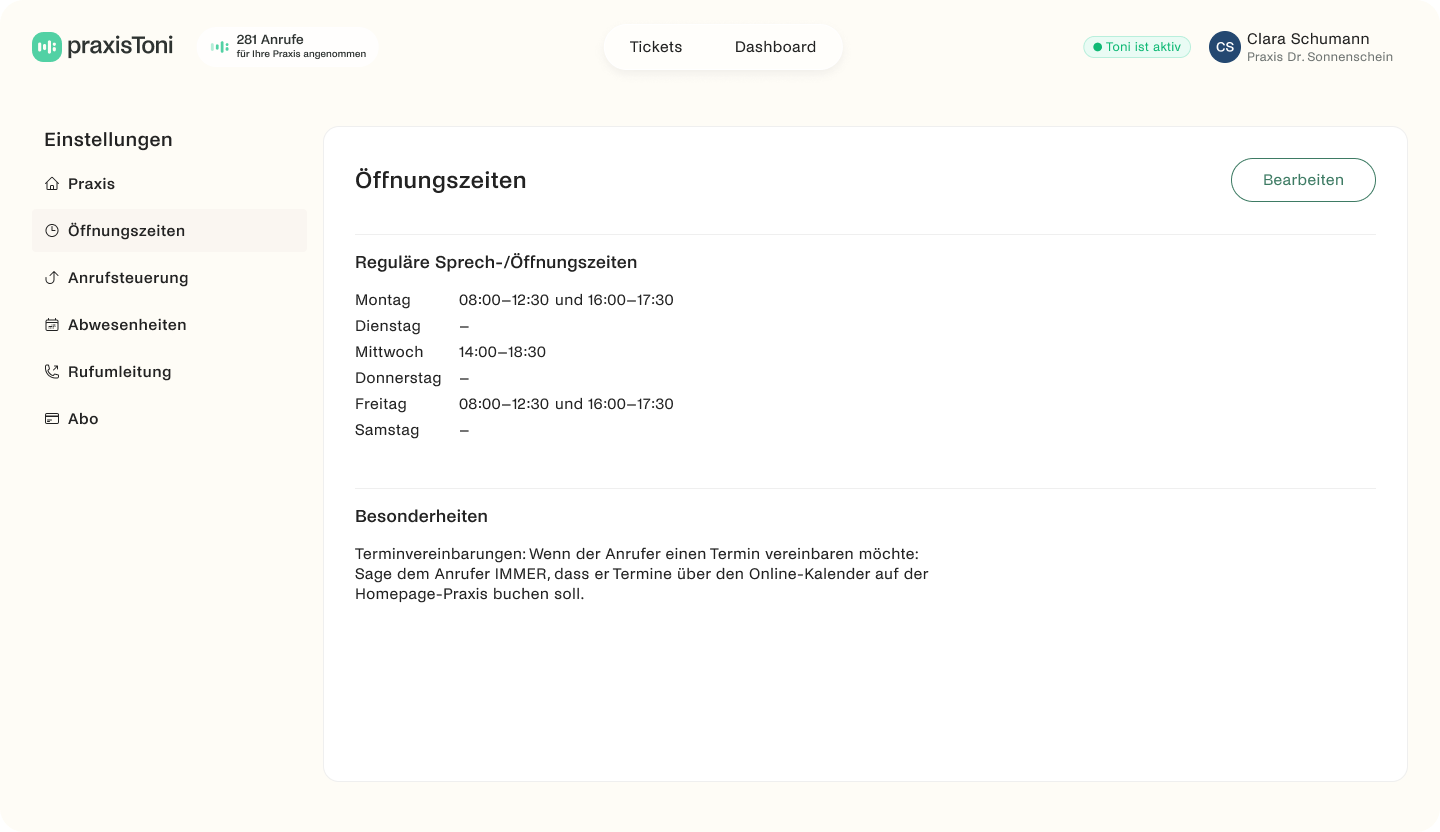Image resolution: width=1440 pixels, height=832 pixels.
Task: Click the sound wave icon by 281 Anrufe
Action: [220, 47]
